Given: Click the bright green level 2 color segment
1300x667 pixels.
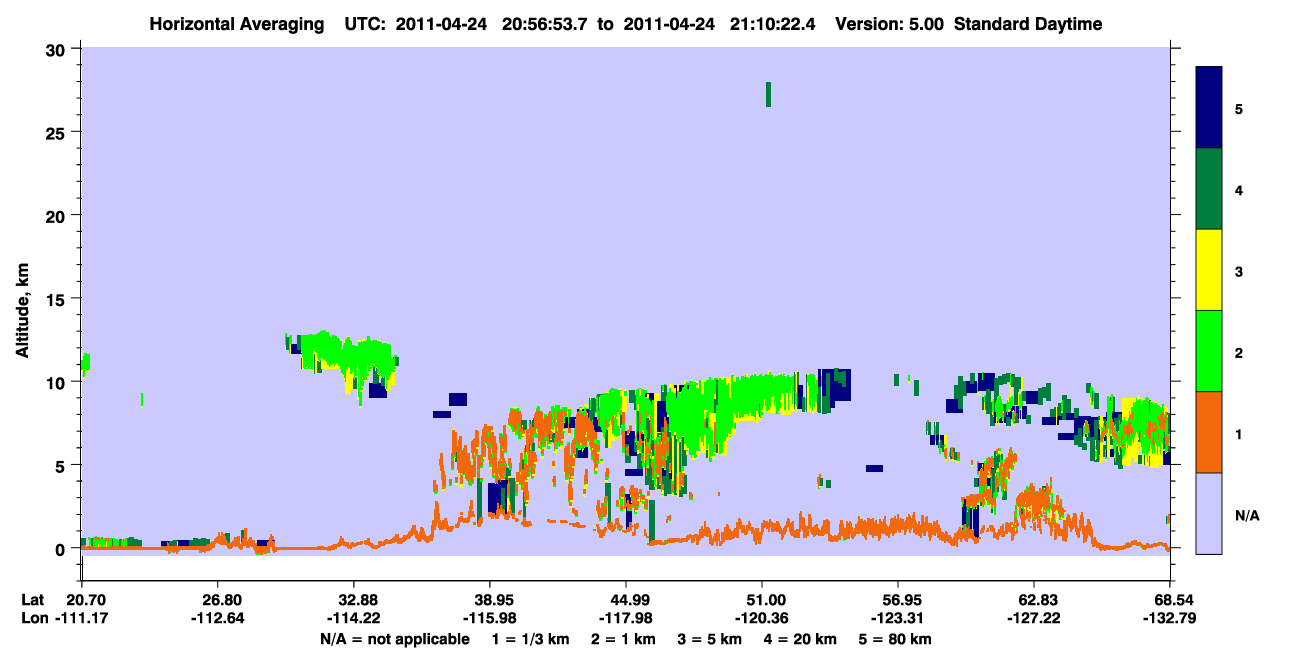Looking at the screenshot, I should coord(1209,350).
